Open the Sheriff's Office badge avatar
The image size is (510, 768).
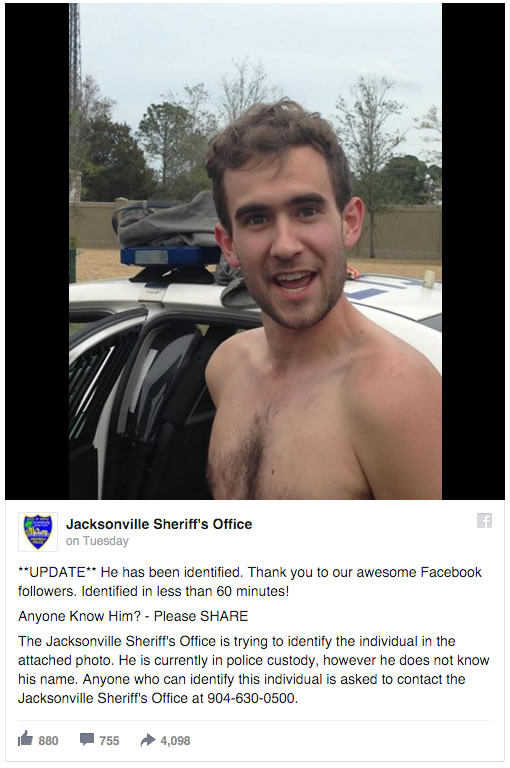[x=38, y=531]
